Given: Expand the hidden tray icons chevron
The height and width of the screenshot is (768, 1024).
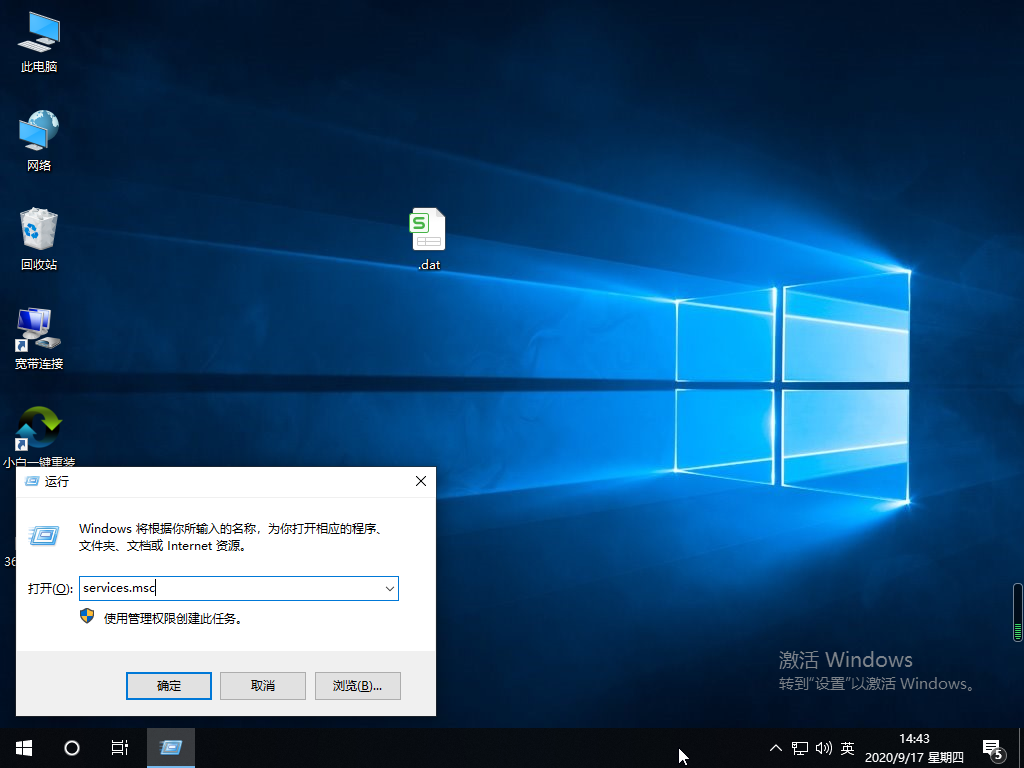Looking at the screenshot, I should (776, 747).
